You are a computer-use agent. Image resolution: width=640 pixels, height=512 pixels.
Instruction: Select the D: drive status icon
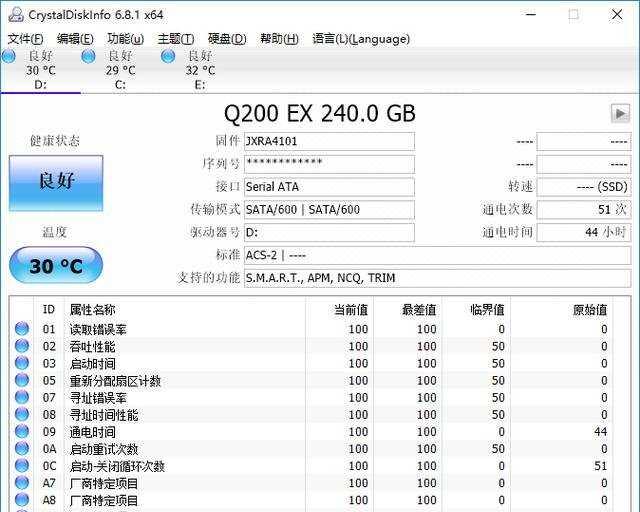(x=8, y=56)
